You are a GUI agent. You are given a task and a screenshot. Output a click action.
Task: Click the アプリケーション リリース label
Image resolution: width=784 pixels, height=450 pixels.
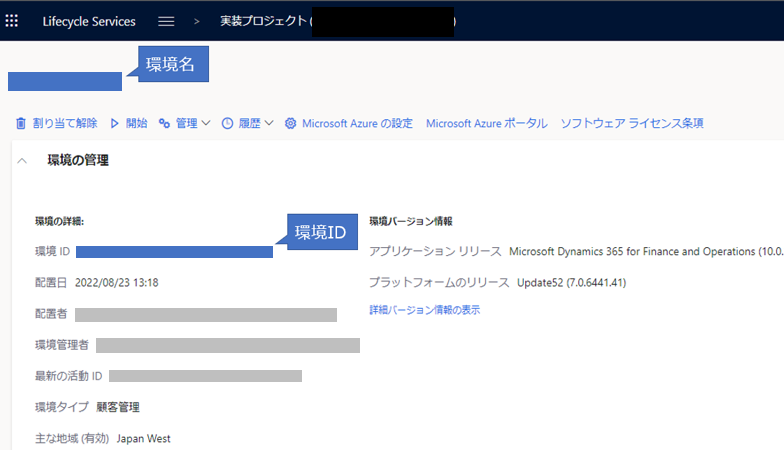coord(435,252)
